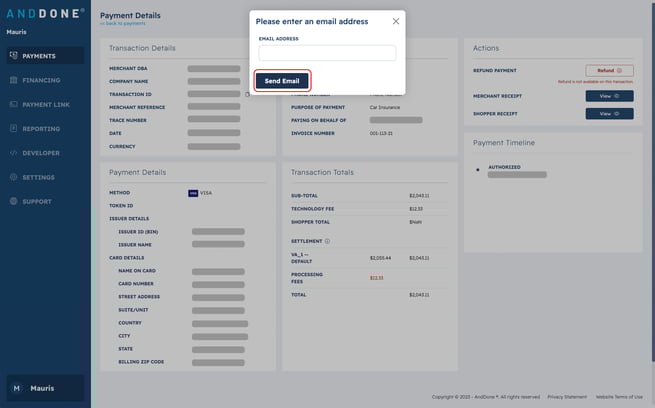This screenshot has height=408, width=655.
Task: Open the Mauris user profile menu
Action: [x=44, y=388]
